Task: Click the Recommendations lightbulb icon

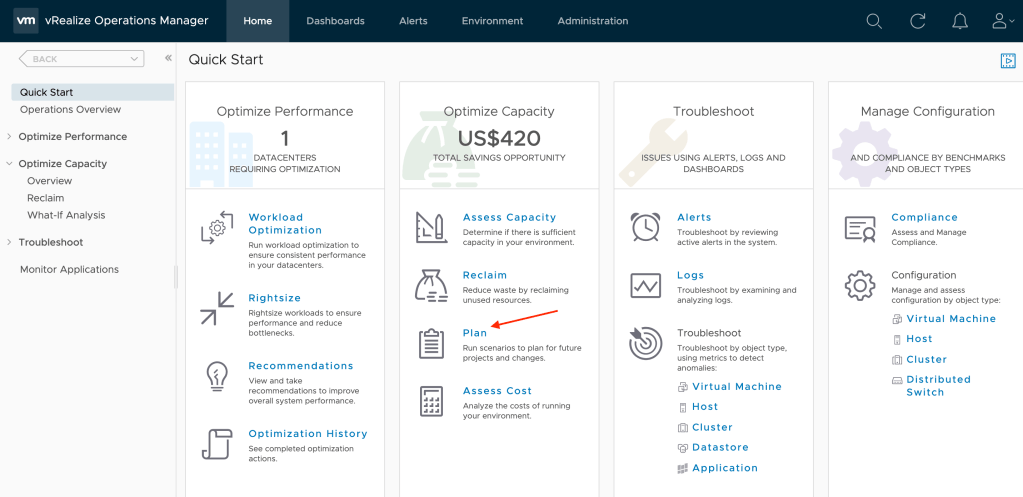Action: click(x=217, y=376)
